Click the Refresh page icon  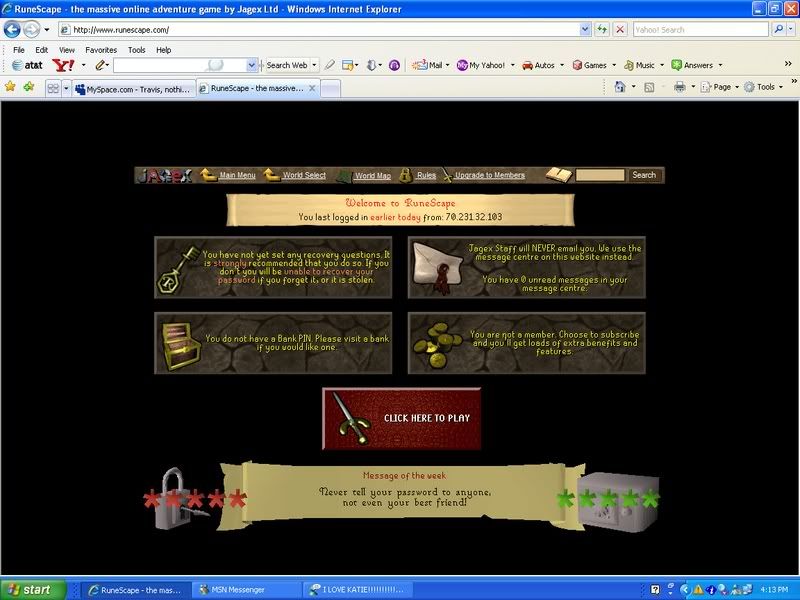602,30
